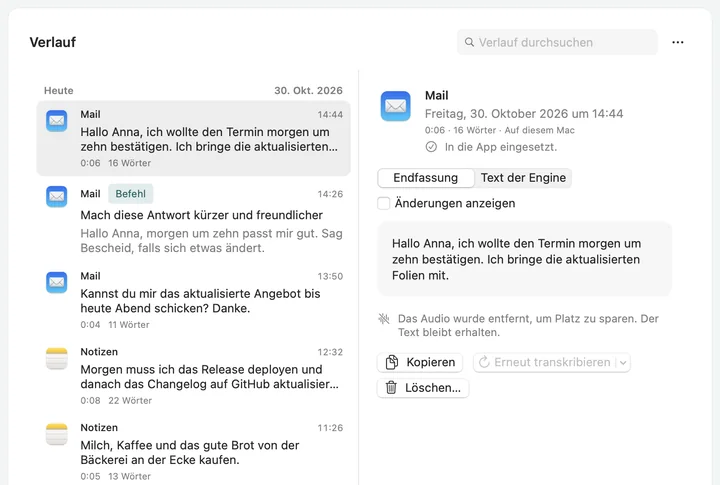This screenshot has width=720, height=485.
Task: Click the '0:05 13 Wörter' info line
Action: click(116, 476)
